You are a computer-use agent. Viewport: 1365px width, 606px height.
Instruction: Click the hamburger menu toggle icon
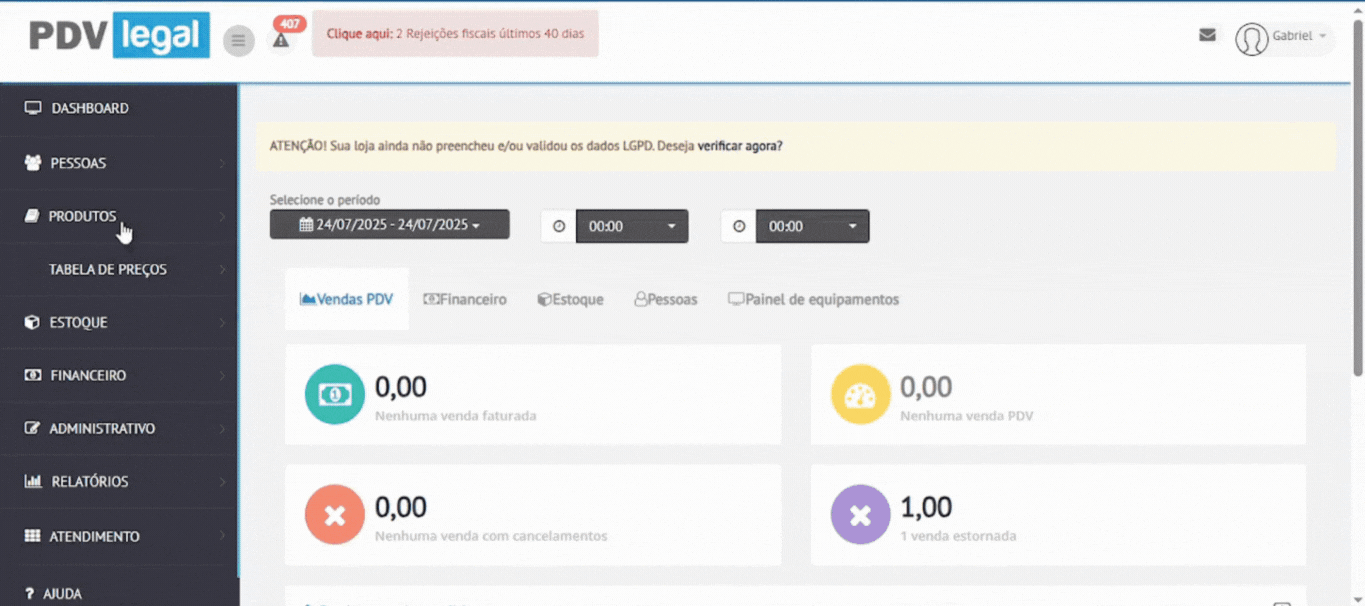238,41
